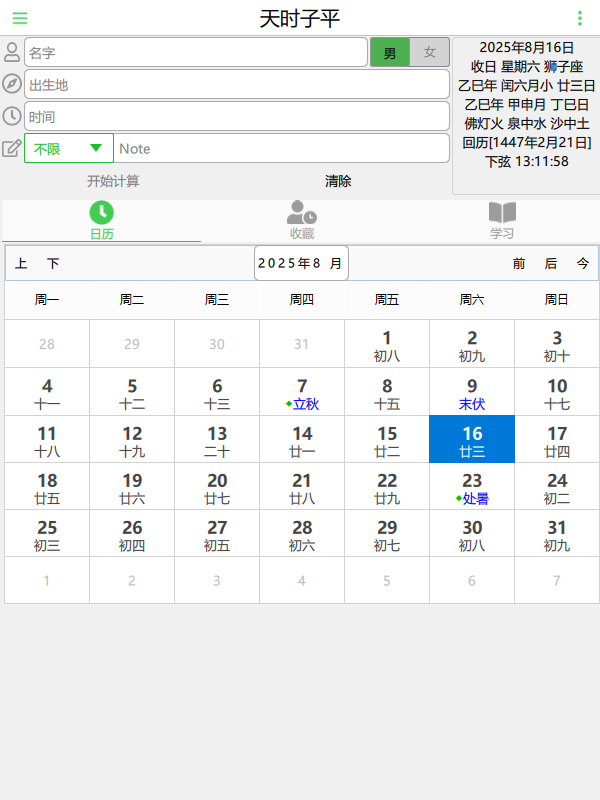Select August 10 十七 cell
Screen dimensions: 600x800
(x=557, y=391)
